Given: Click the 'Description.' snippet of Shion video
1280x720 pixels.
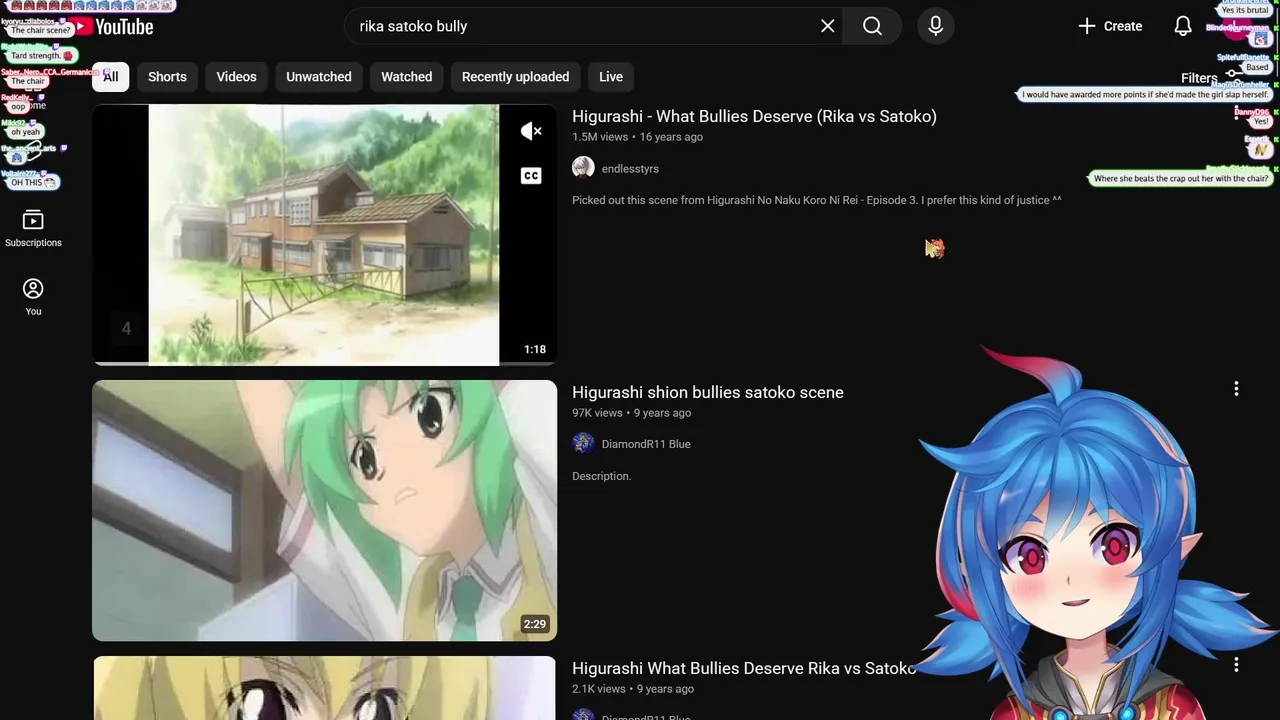Looking at the screenshot, I should [601, 476].
